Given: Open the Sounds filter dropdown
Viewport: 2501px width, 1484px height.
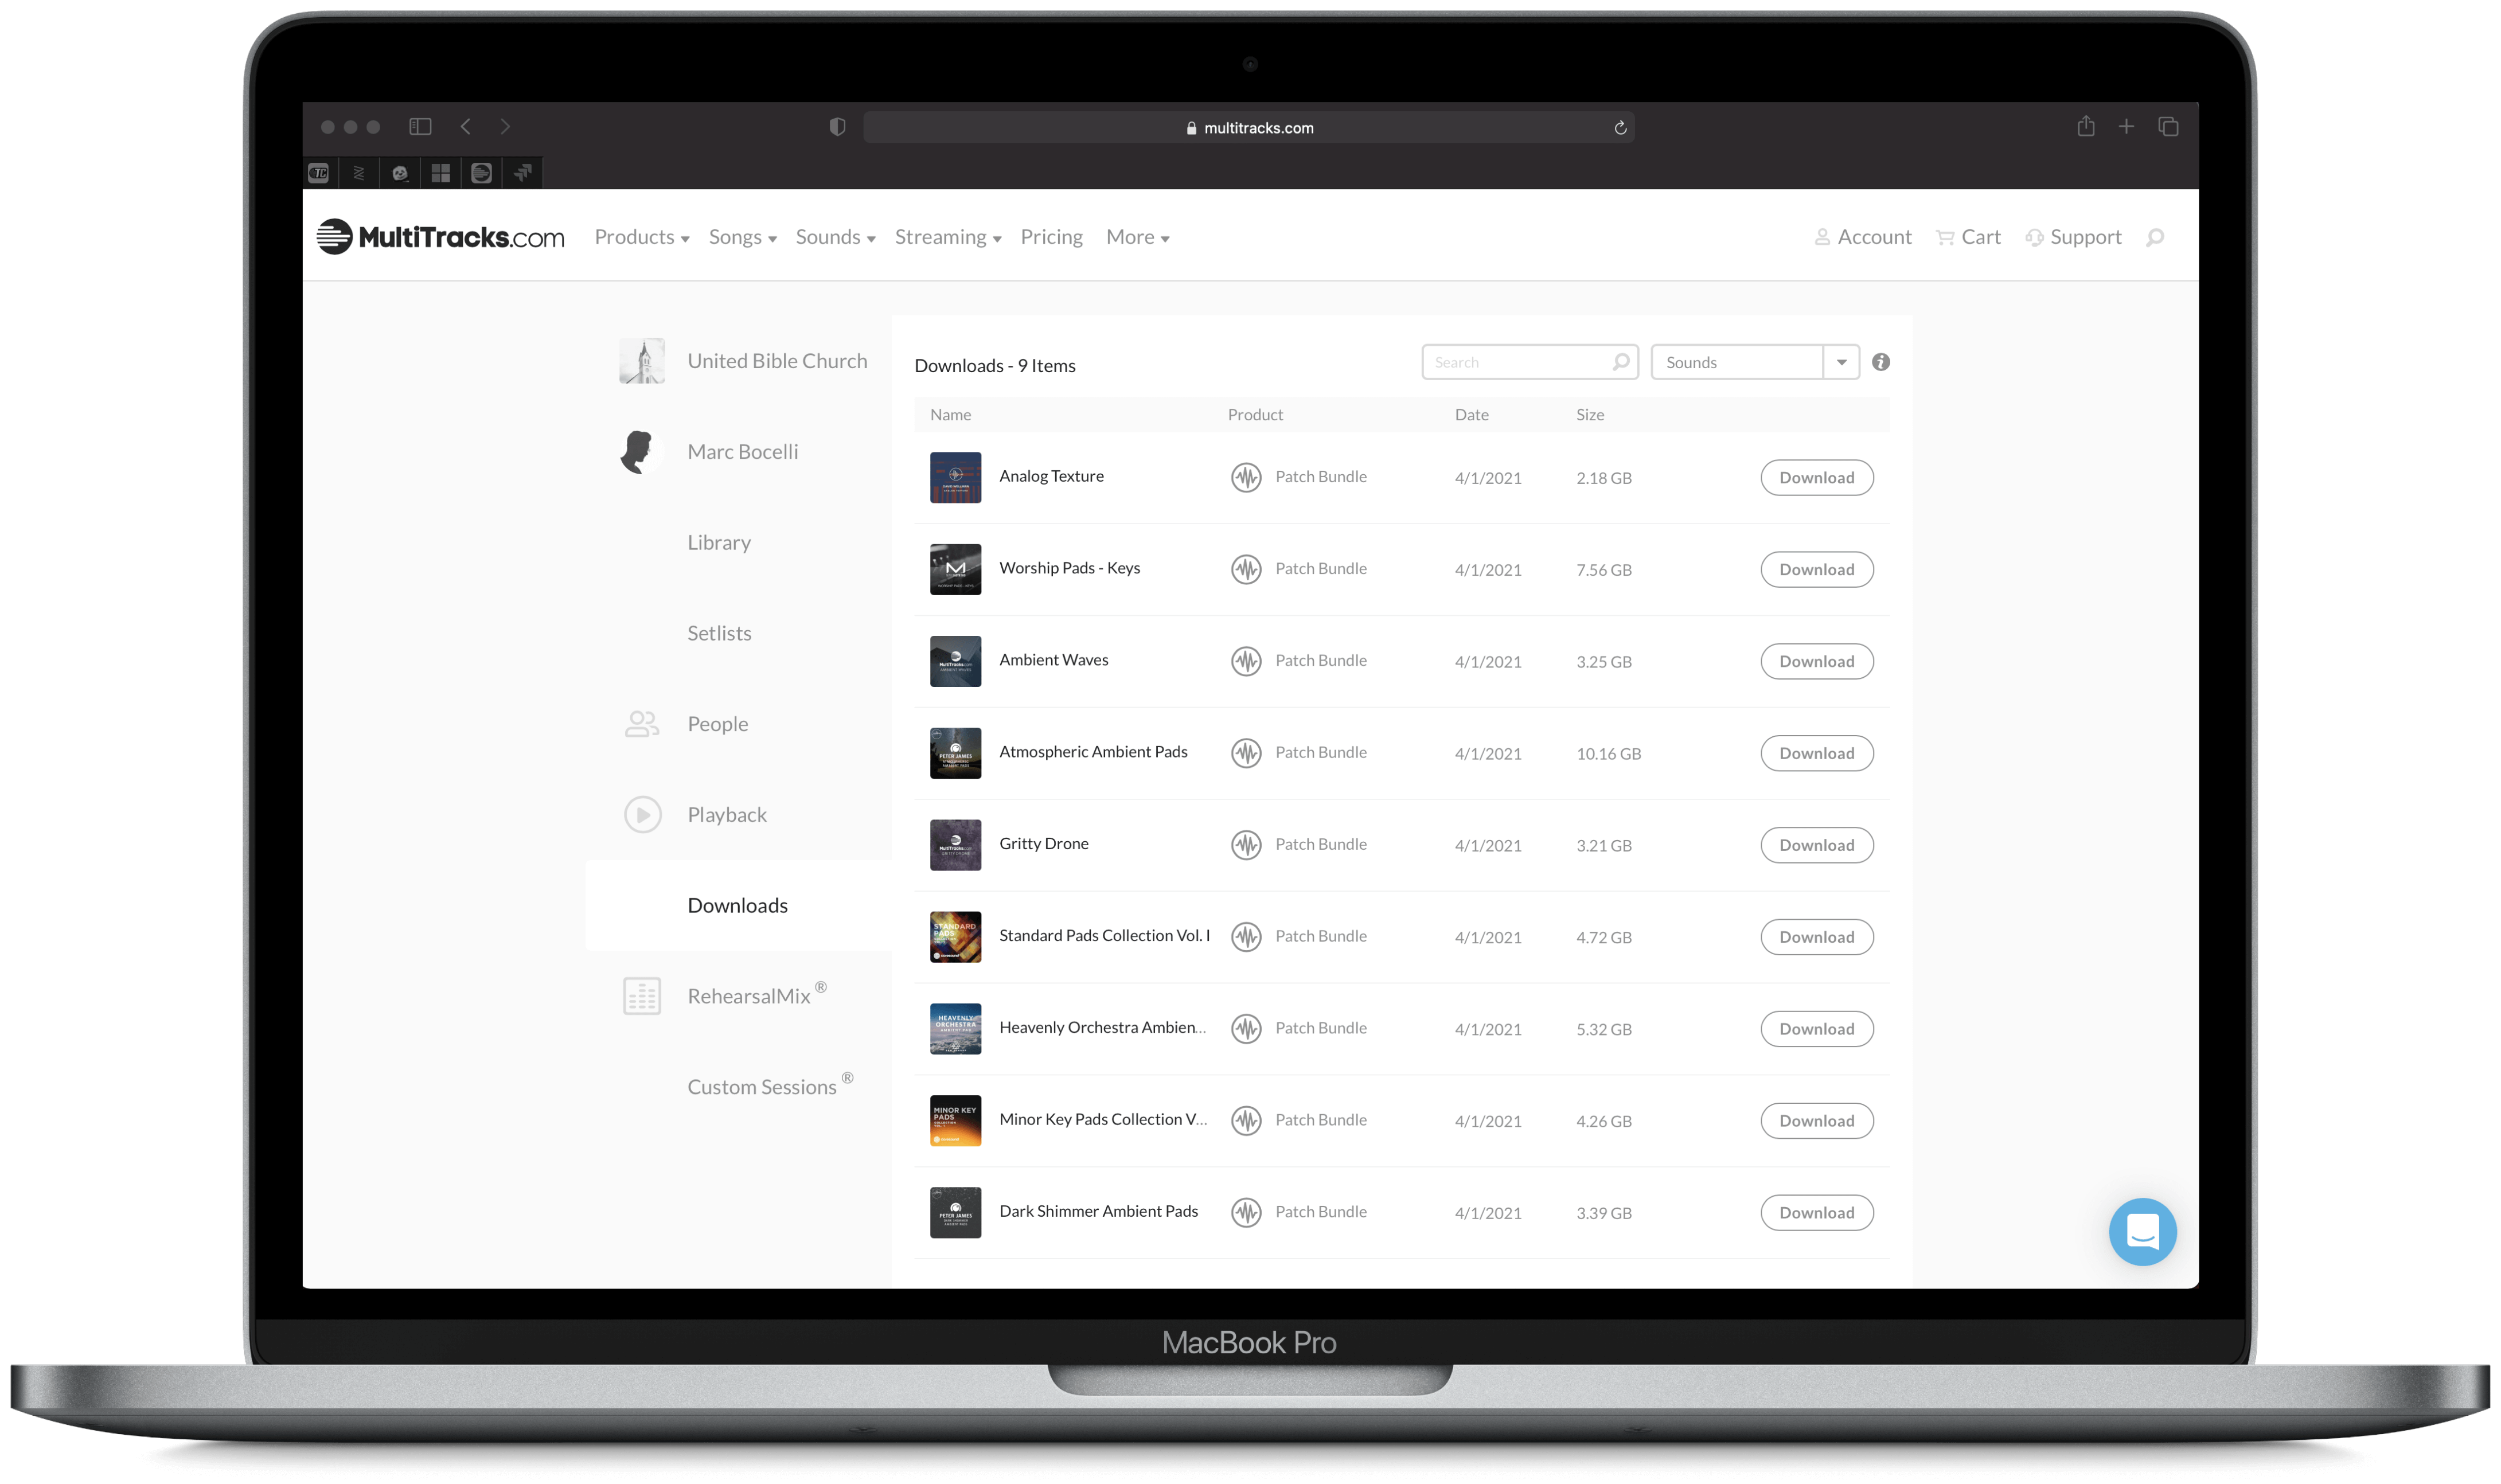Looking at the screenshot, I should tap(1841, 362).
